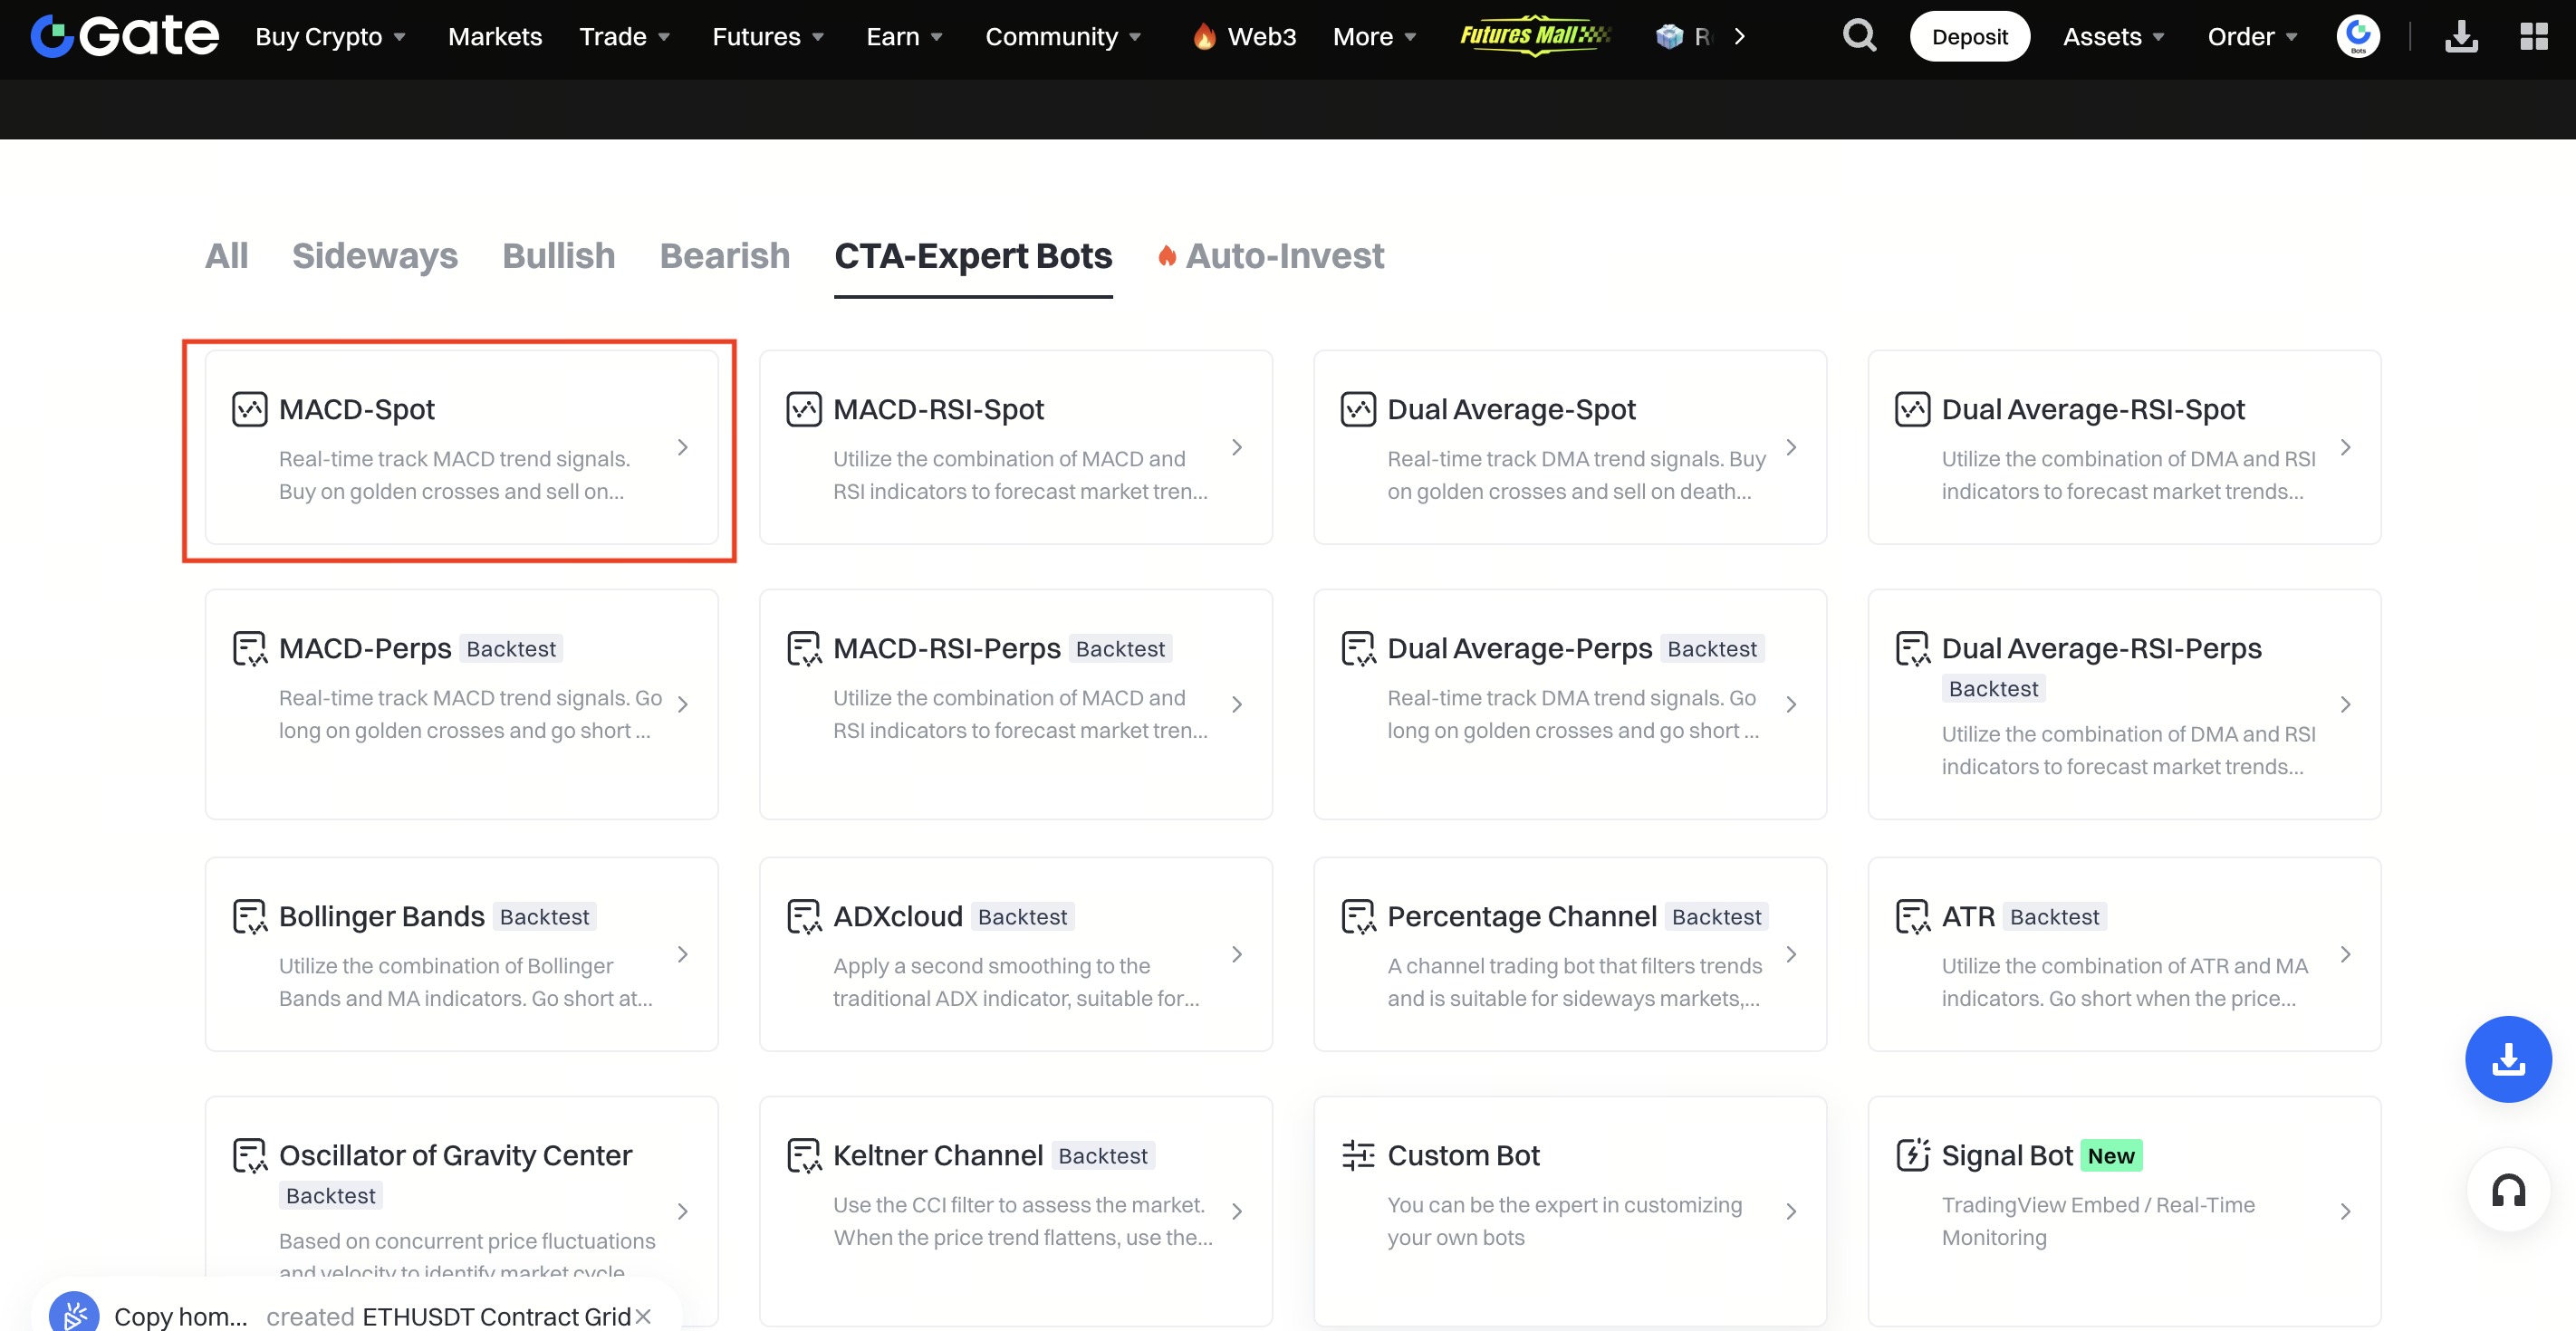Open the MACD-RSI-Spot bot card
This screenshot has height=1331, width=2576.
click(1015, 447)
